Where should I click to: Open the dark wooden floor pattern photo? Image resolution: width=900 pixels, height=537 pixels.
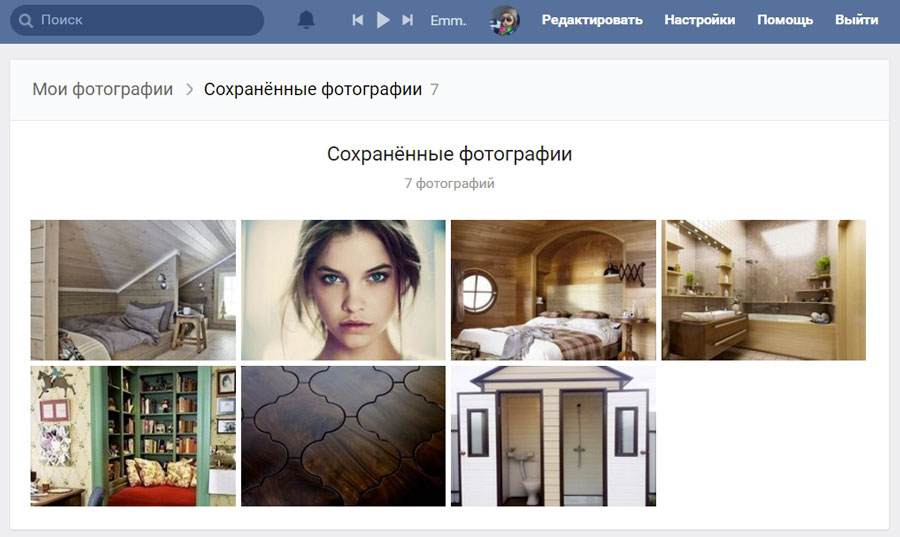click(x=343, y=436)
